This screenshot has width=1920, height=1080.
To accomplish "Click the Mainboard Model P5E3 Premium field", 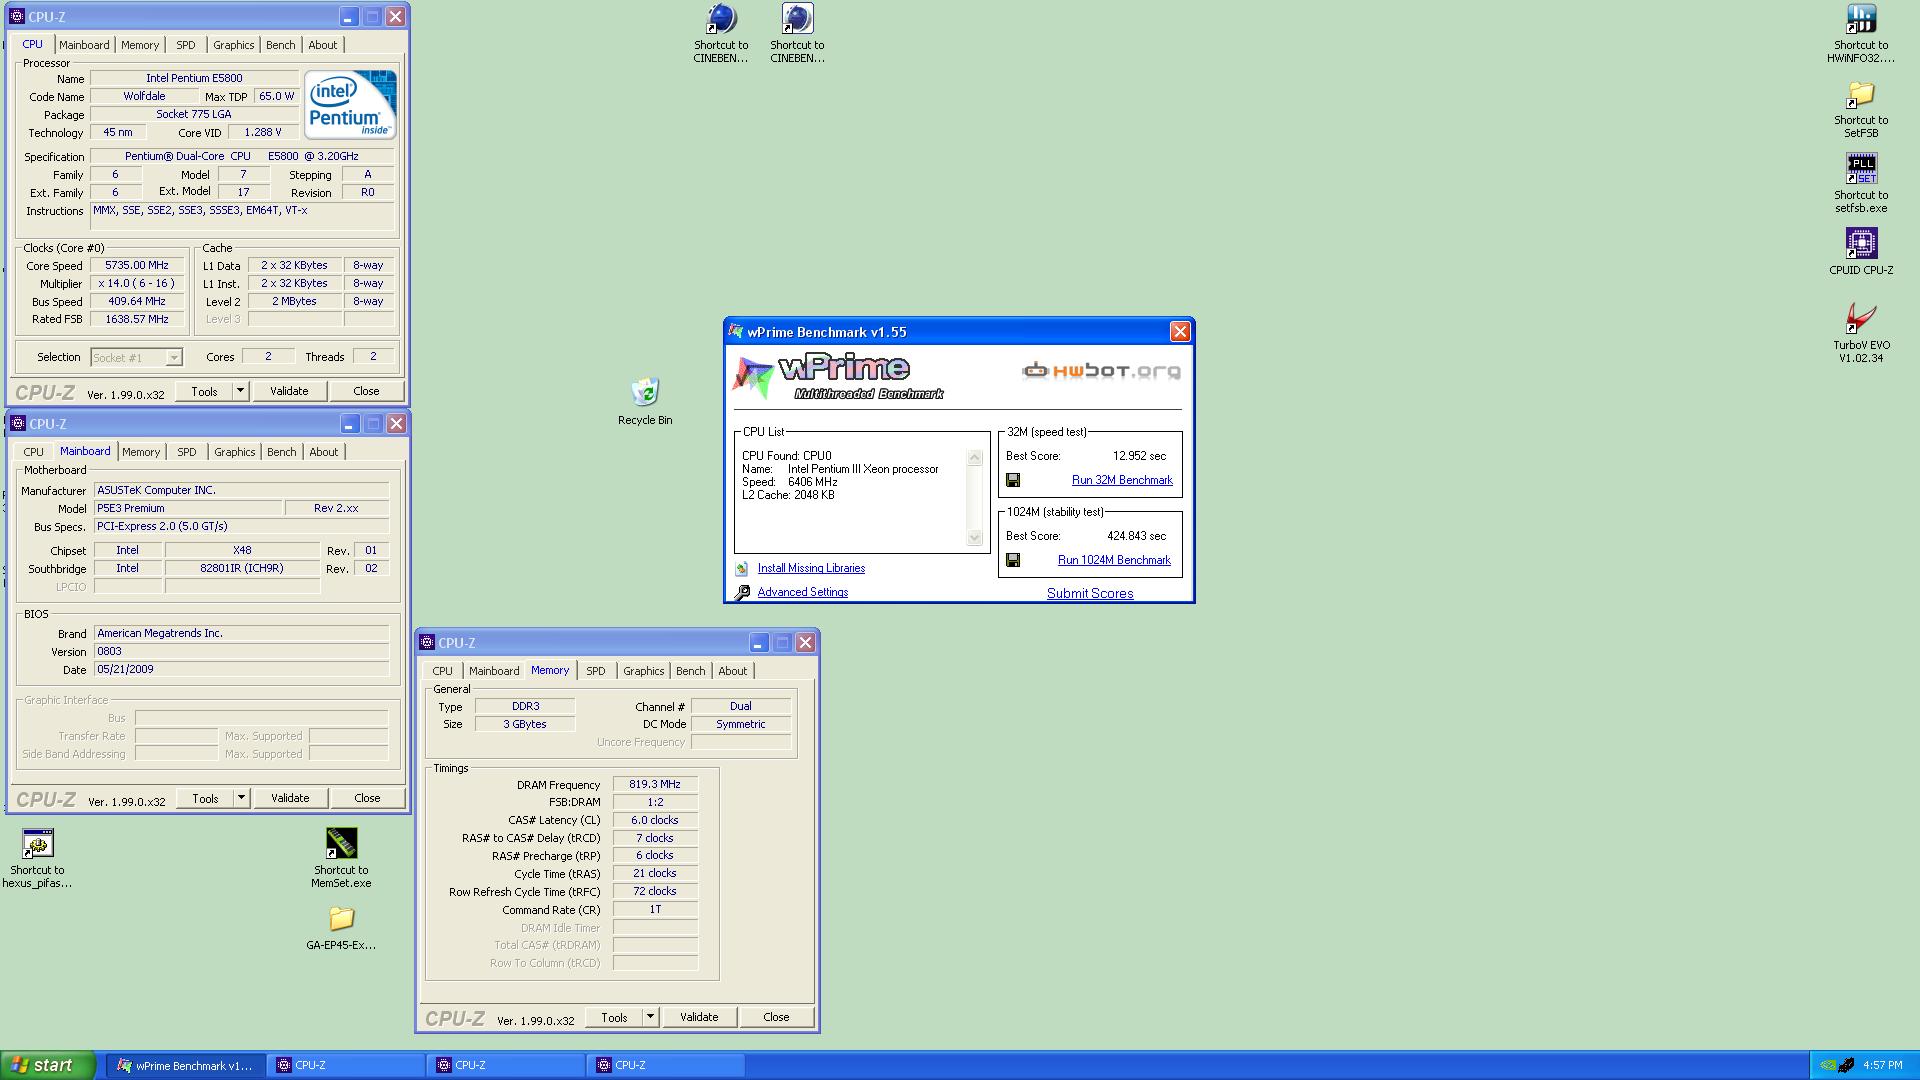I will 188,508.
